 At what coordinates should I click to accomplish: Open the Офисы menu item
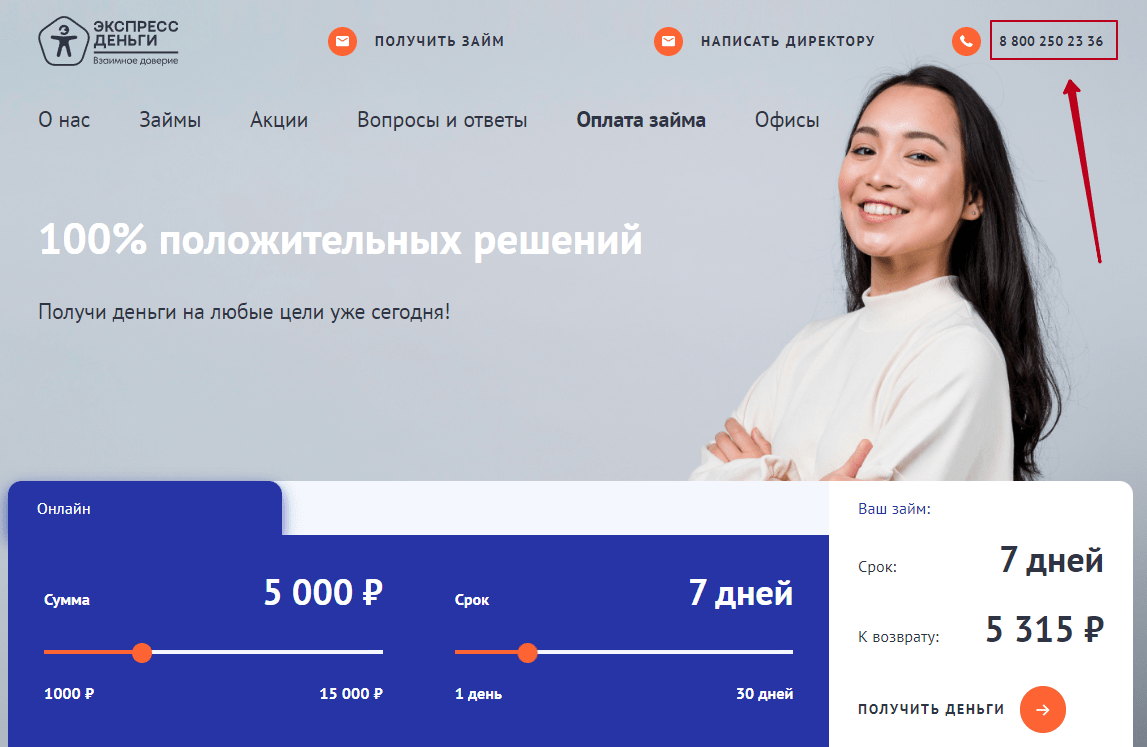pyautogui.click(x=787, y=120)
